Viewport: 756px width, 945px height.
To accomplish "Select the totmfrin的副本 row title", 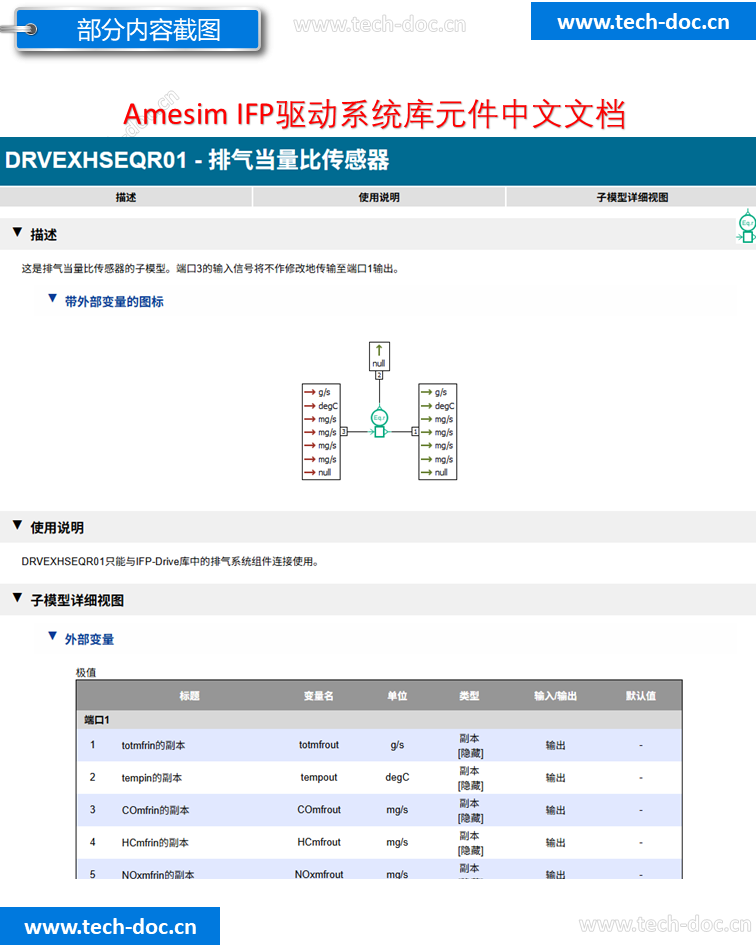I will 153,745.
